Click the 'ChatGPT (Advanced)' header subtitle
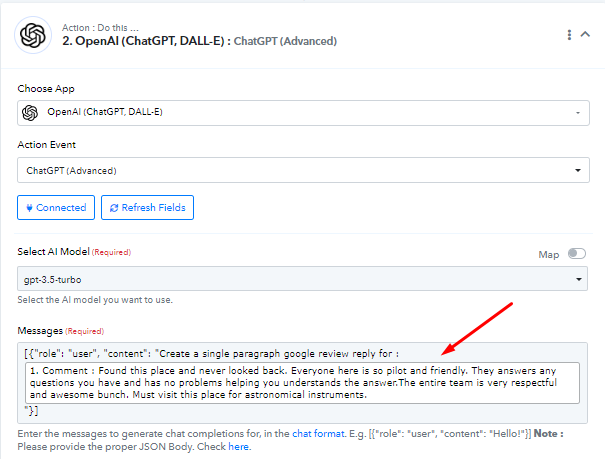The height and width of the screenshot is (459, 605). (285, 41)
